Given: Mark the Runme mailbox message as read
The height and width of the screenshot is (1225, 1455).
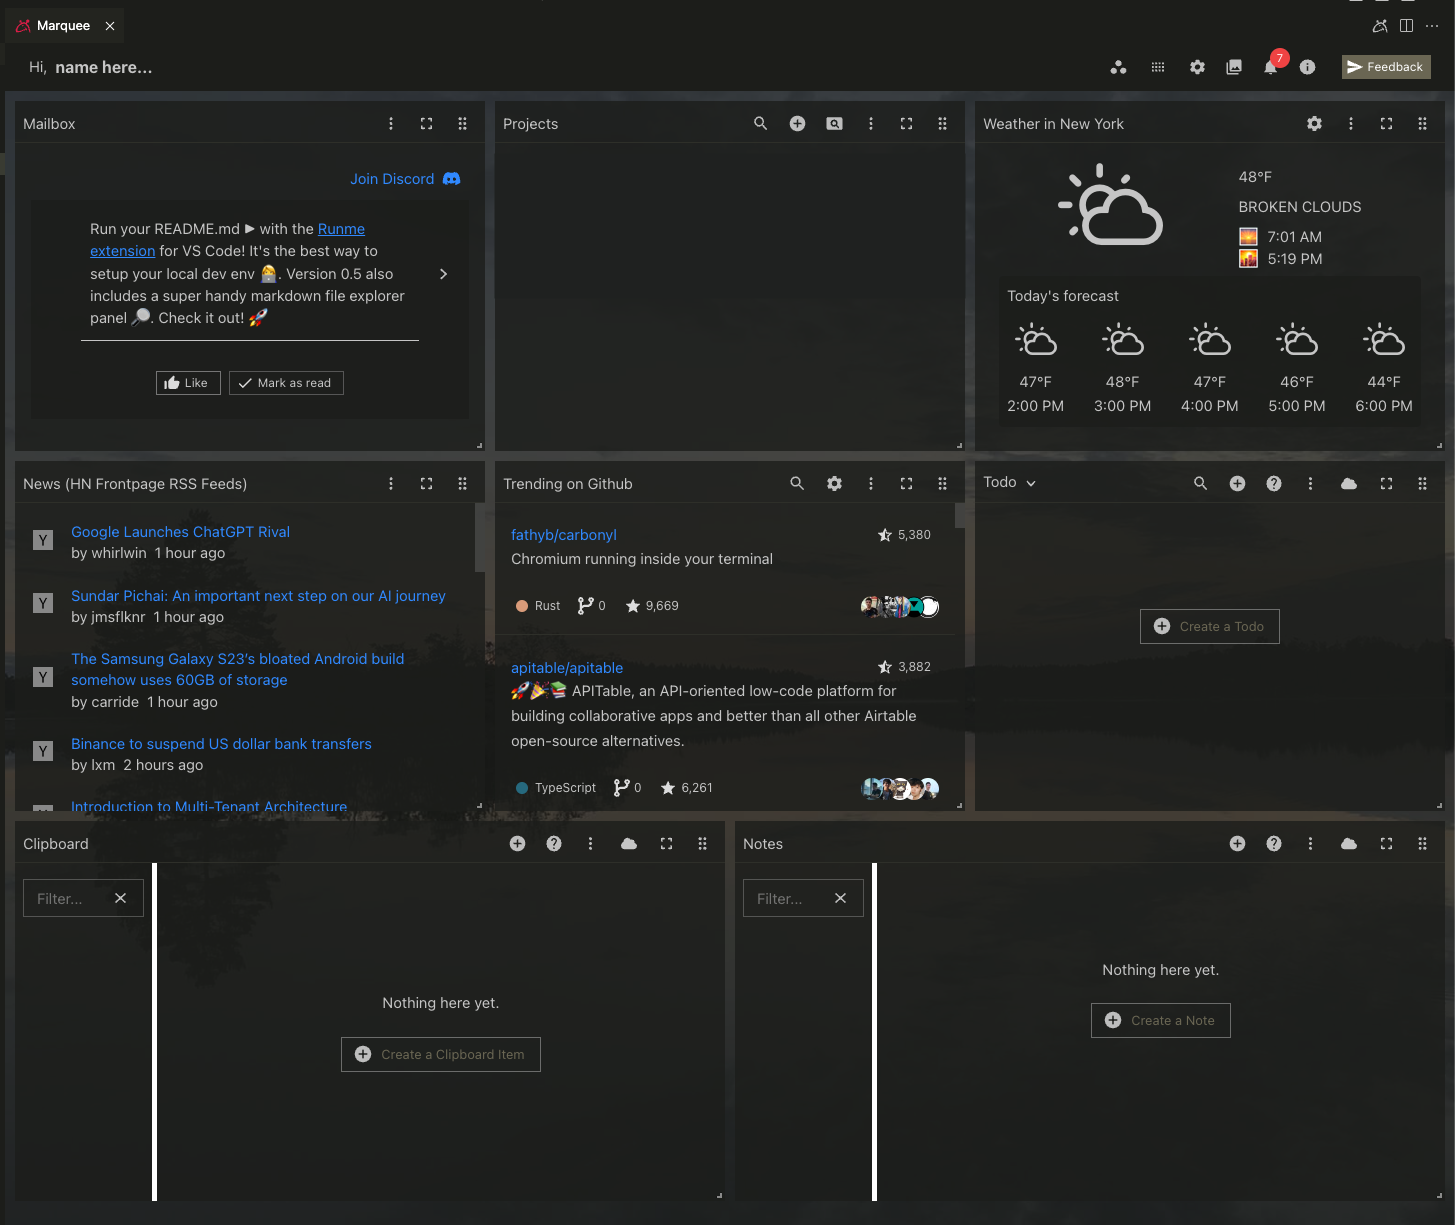Looking at the screenshot, I should pos(286,383).
